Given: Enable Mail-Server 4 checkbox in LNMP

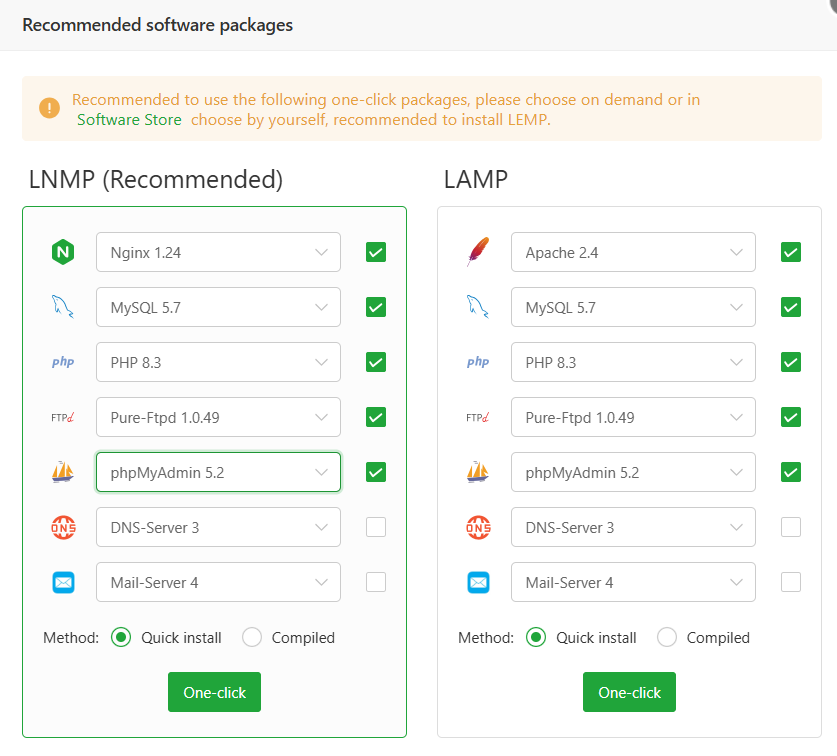Looking at the screenshot, I should tap(376, 582).
